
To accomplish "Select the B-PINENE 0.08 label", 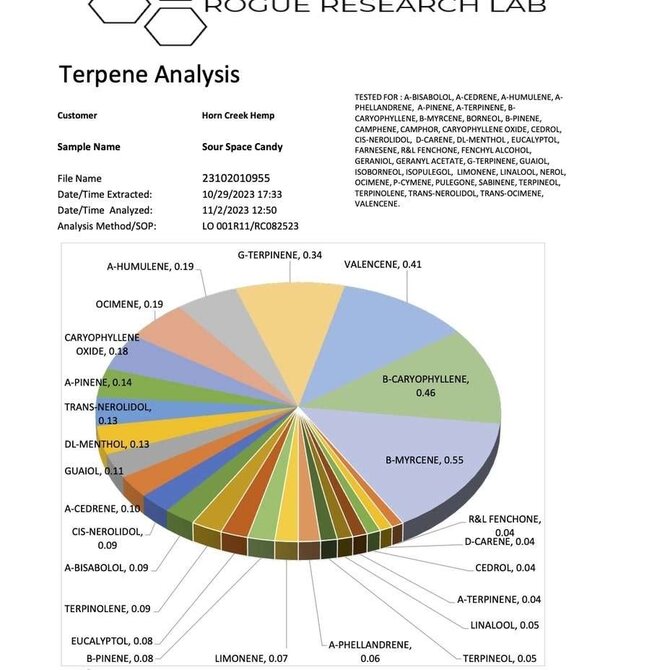I will pyautogui.click(x=120, y=658).
